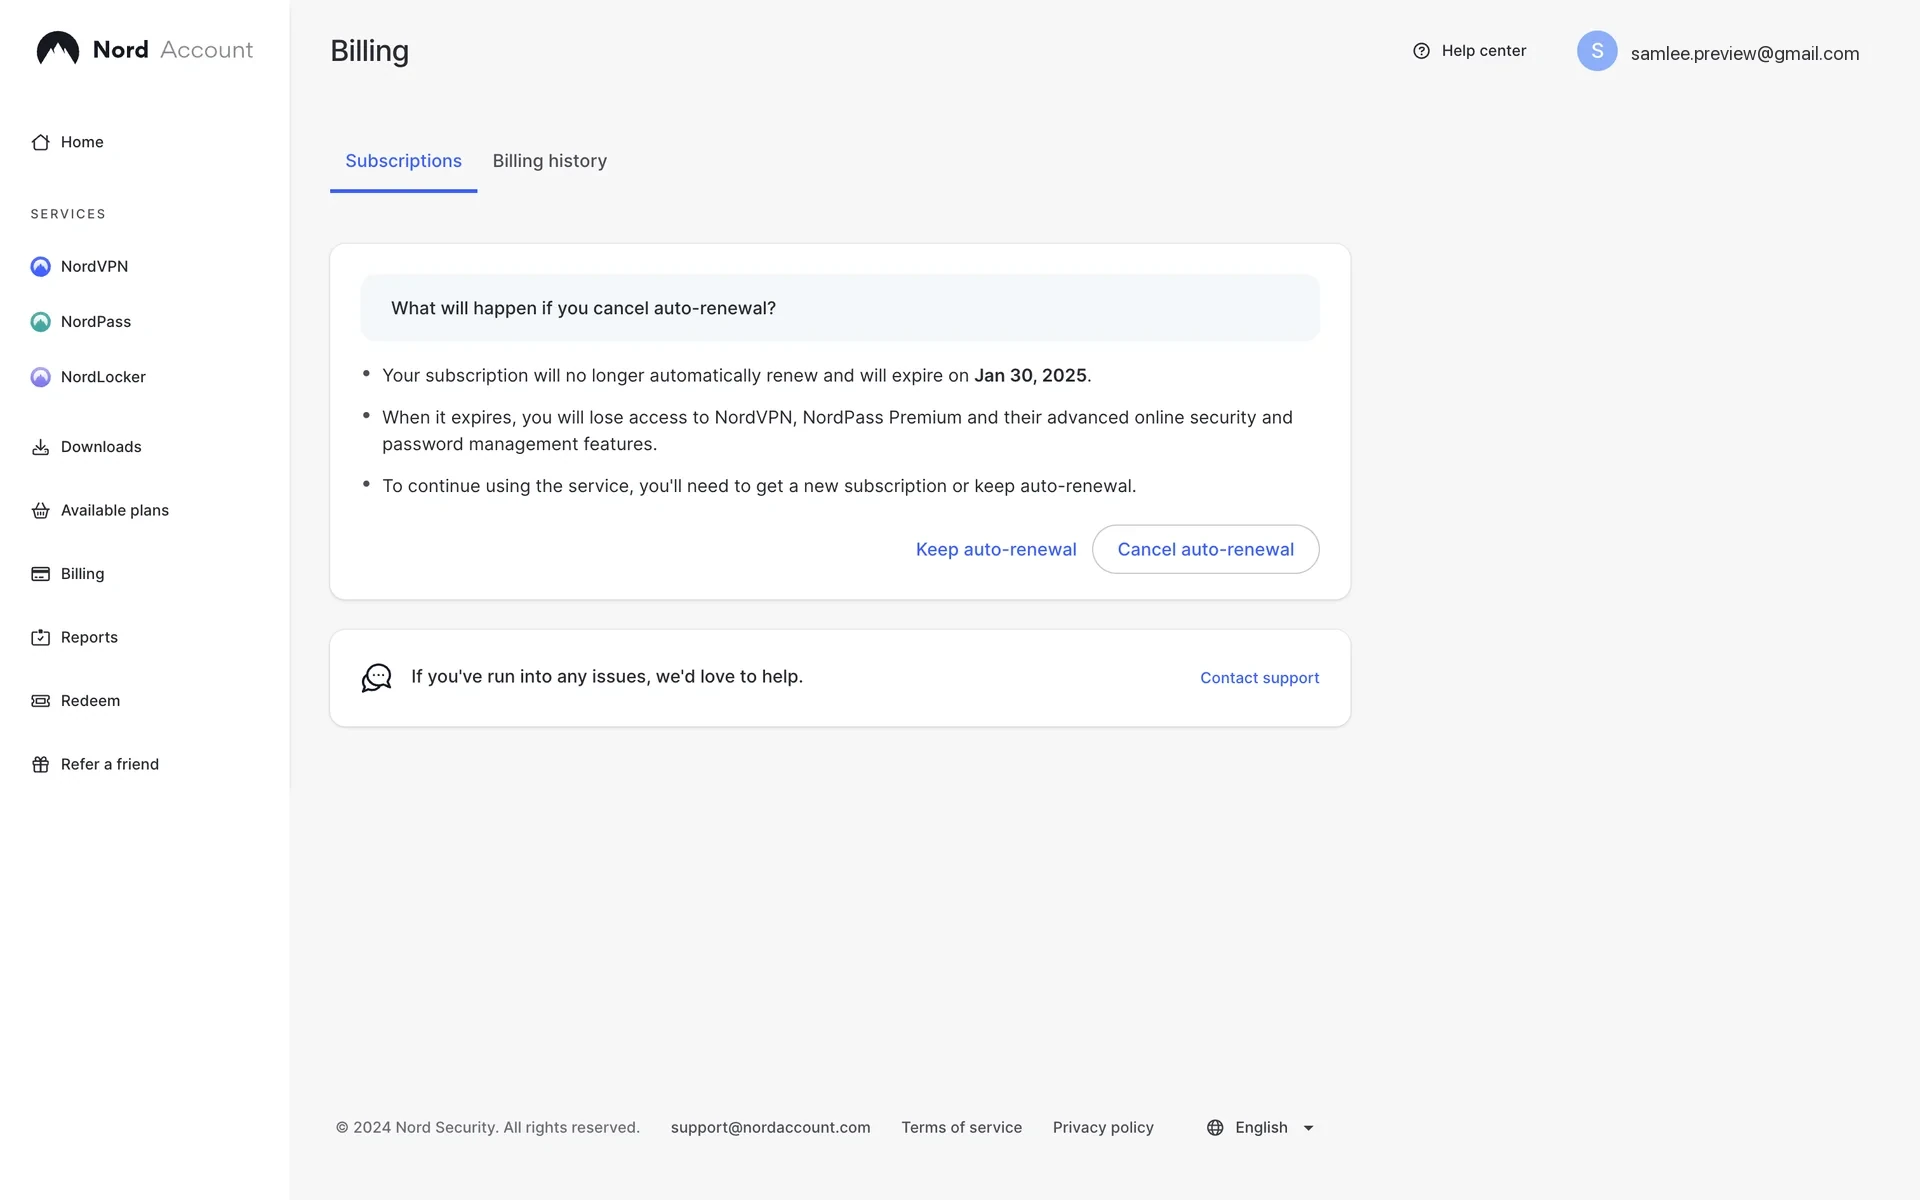Click 'If you've run into any issues' text

(607, 677)
